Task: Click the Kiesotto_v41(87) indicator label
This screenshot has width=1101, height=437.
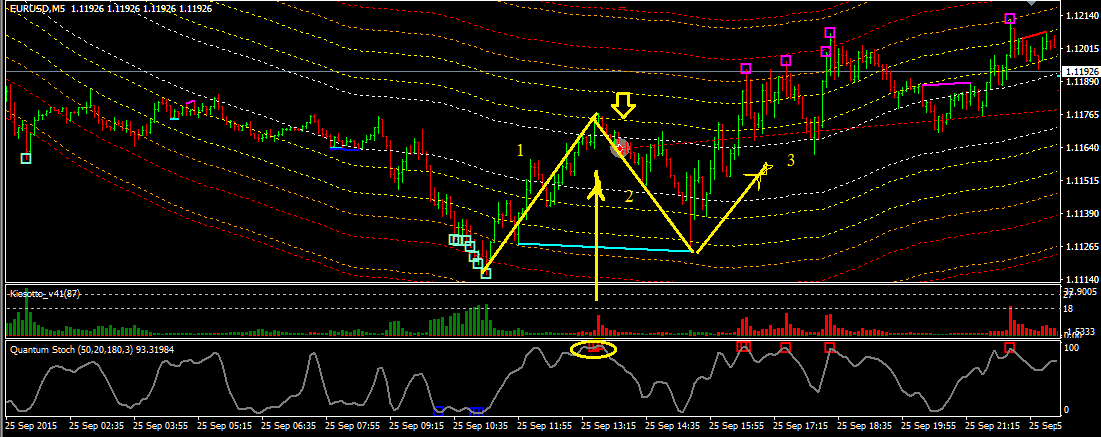Action: pos(44,294)
